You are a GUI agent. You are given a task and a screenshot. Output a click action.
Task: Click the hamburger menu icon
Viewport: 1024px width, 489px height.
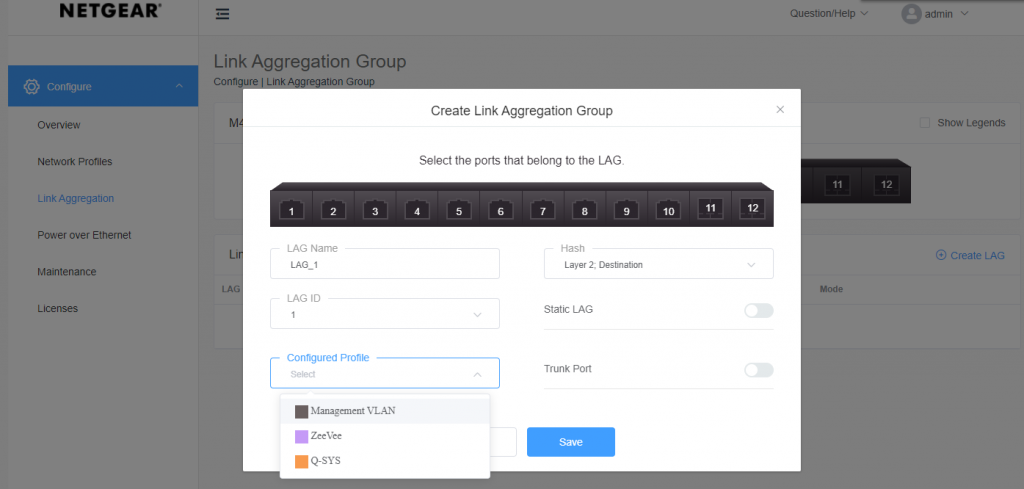coord(222,14)
